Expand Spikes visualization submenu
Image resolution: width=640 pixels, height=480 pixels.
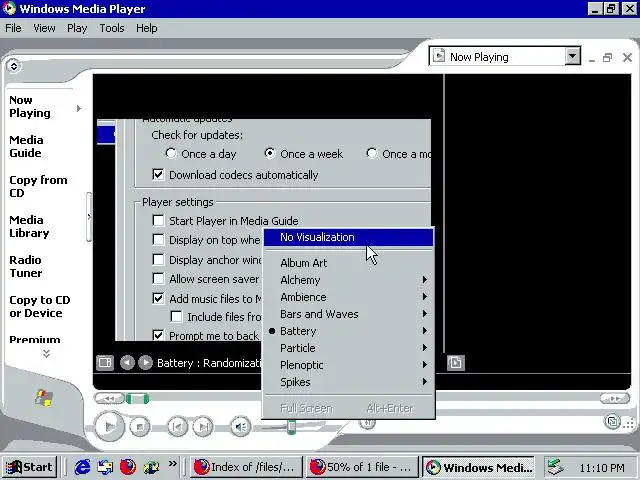349,382
